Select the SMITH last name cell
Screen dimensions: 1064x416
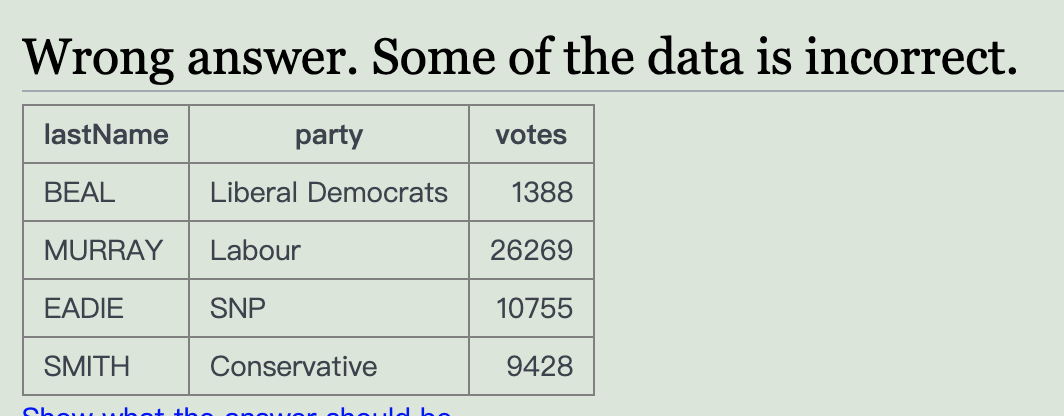[x=87, y=366]
